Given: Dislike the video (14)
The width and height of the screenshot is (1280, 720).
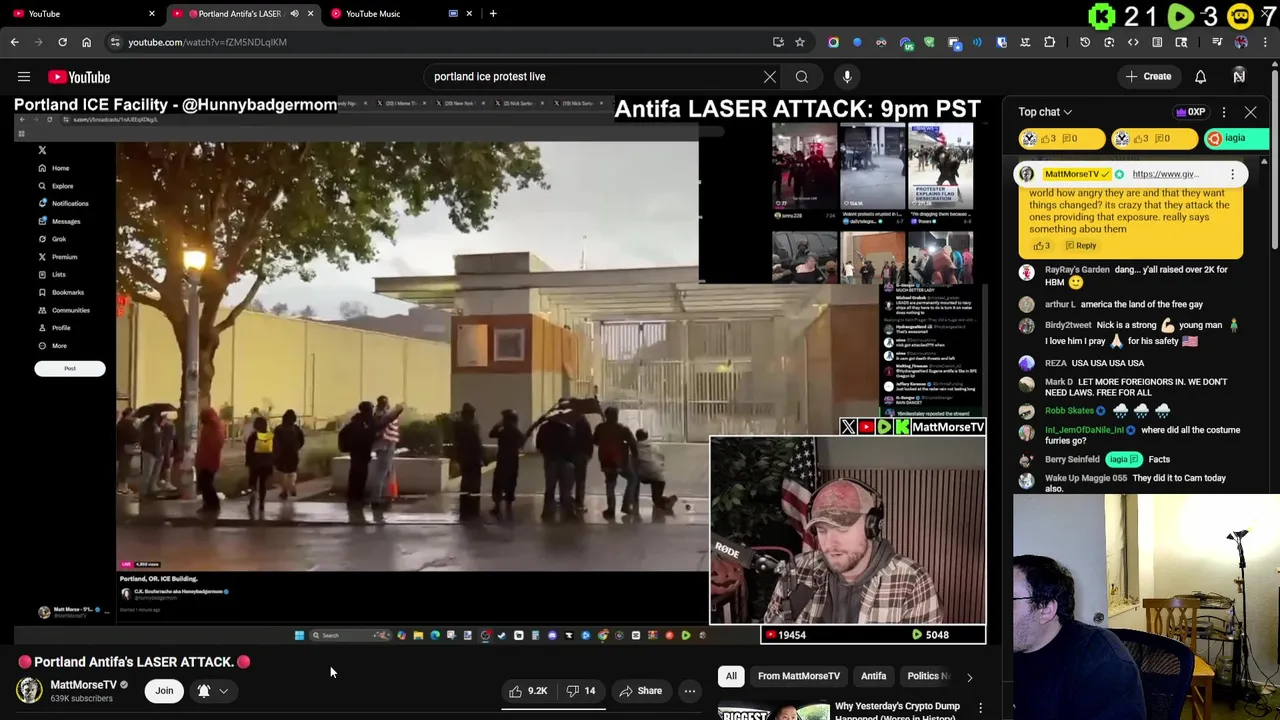Looking at the screenshot, I should [x=581, y=691].
